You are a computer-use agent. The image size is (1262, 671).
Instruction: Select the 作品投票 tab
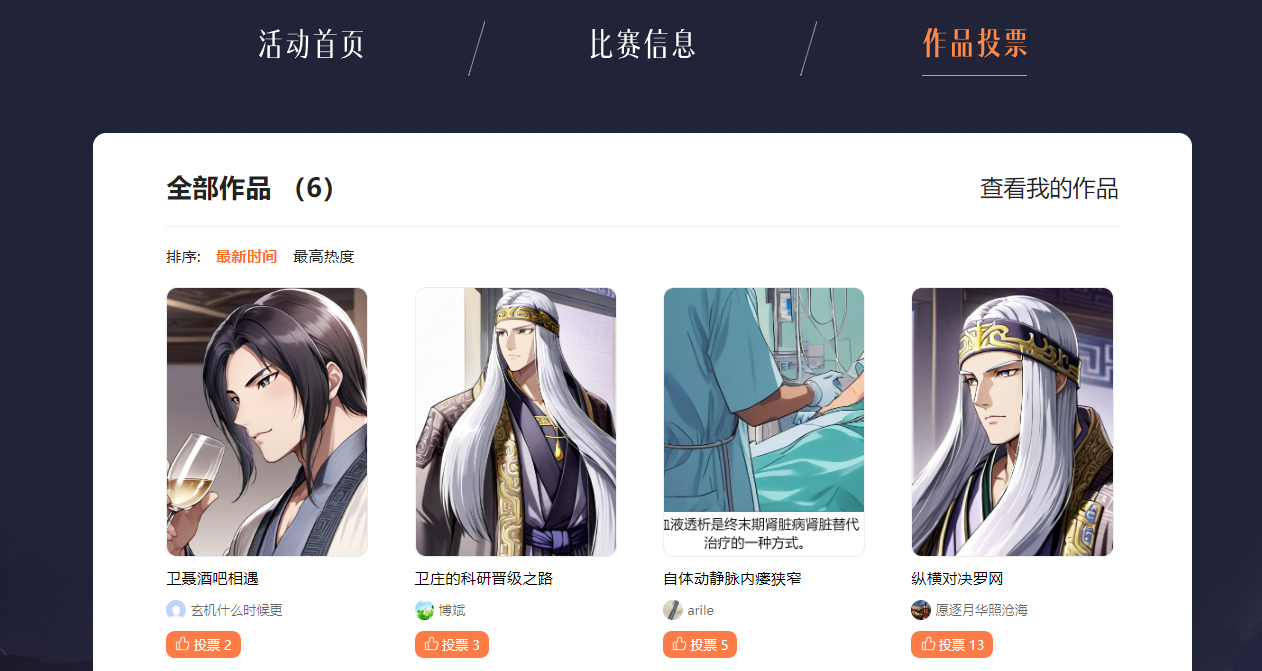975,45
